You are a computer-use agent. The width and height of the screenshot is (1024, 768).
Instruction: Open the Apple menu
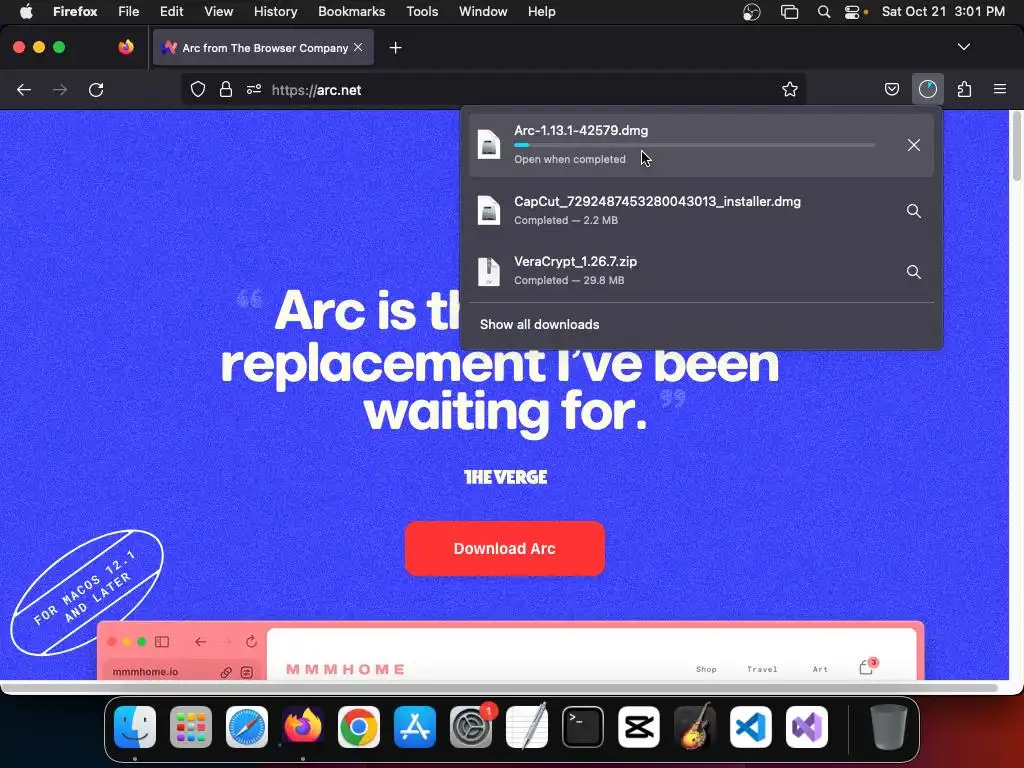point(26,12)
